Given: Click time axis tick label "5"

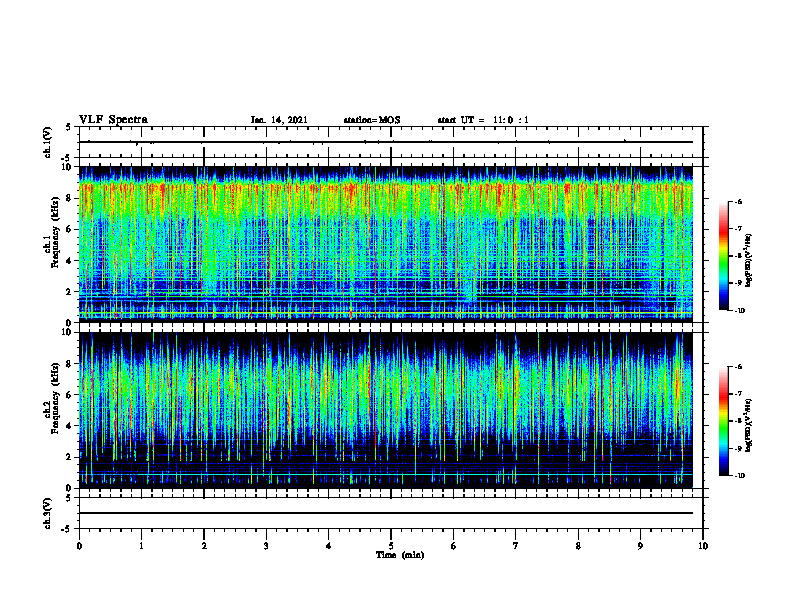Looking at the screenshot, I should point(391,546).
